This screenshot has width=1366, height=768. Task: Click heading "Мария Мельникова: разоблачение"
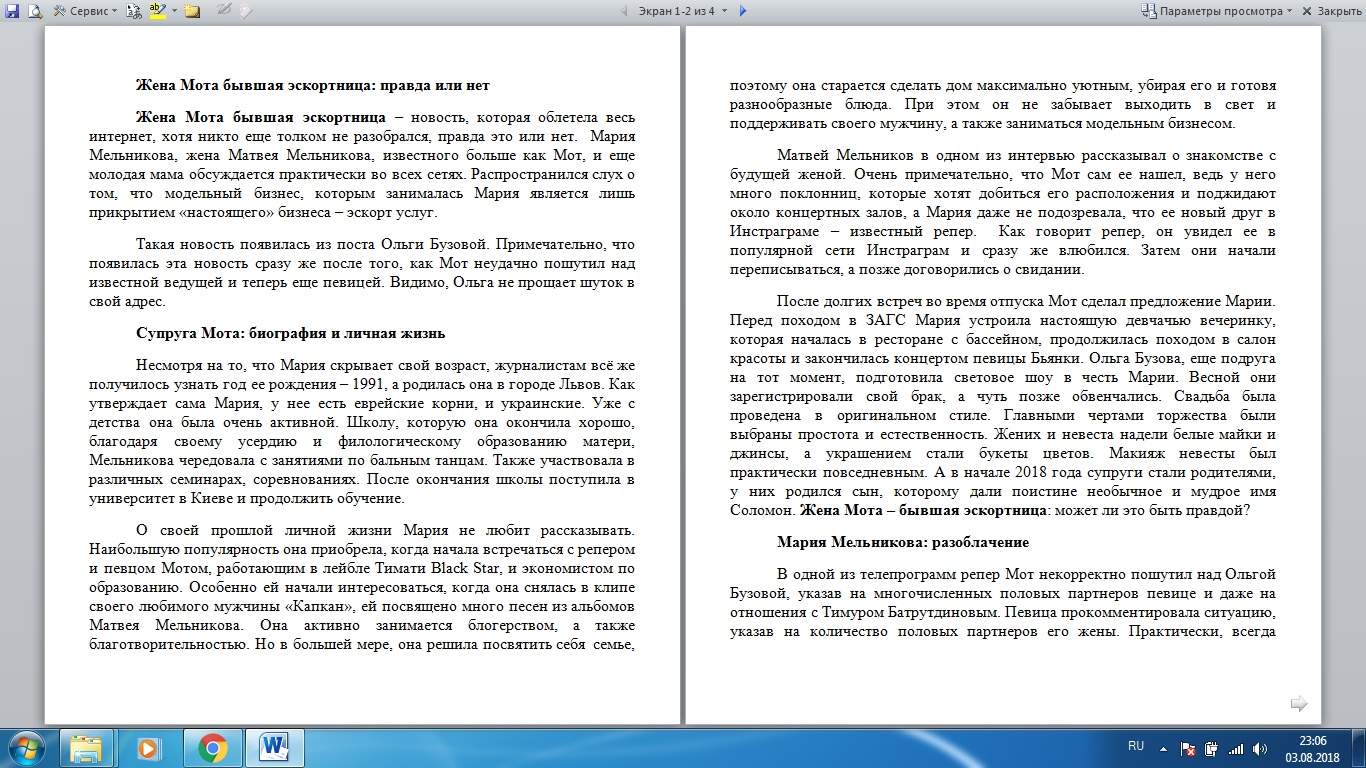point(903,542)
